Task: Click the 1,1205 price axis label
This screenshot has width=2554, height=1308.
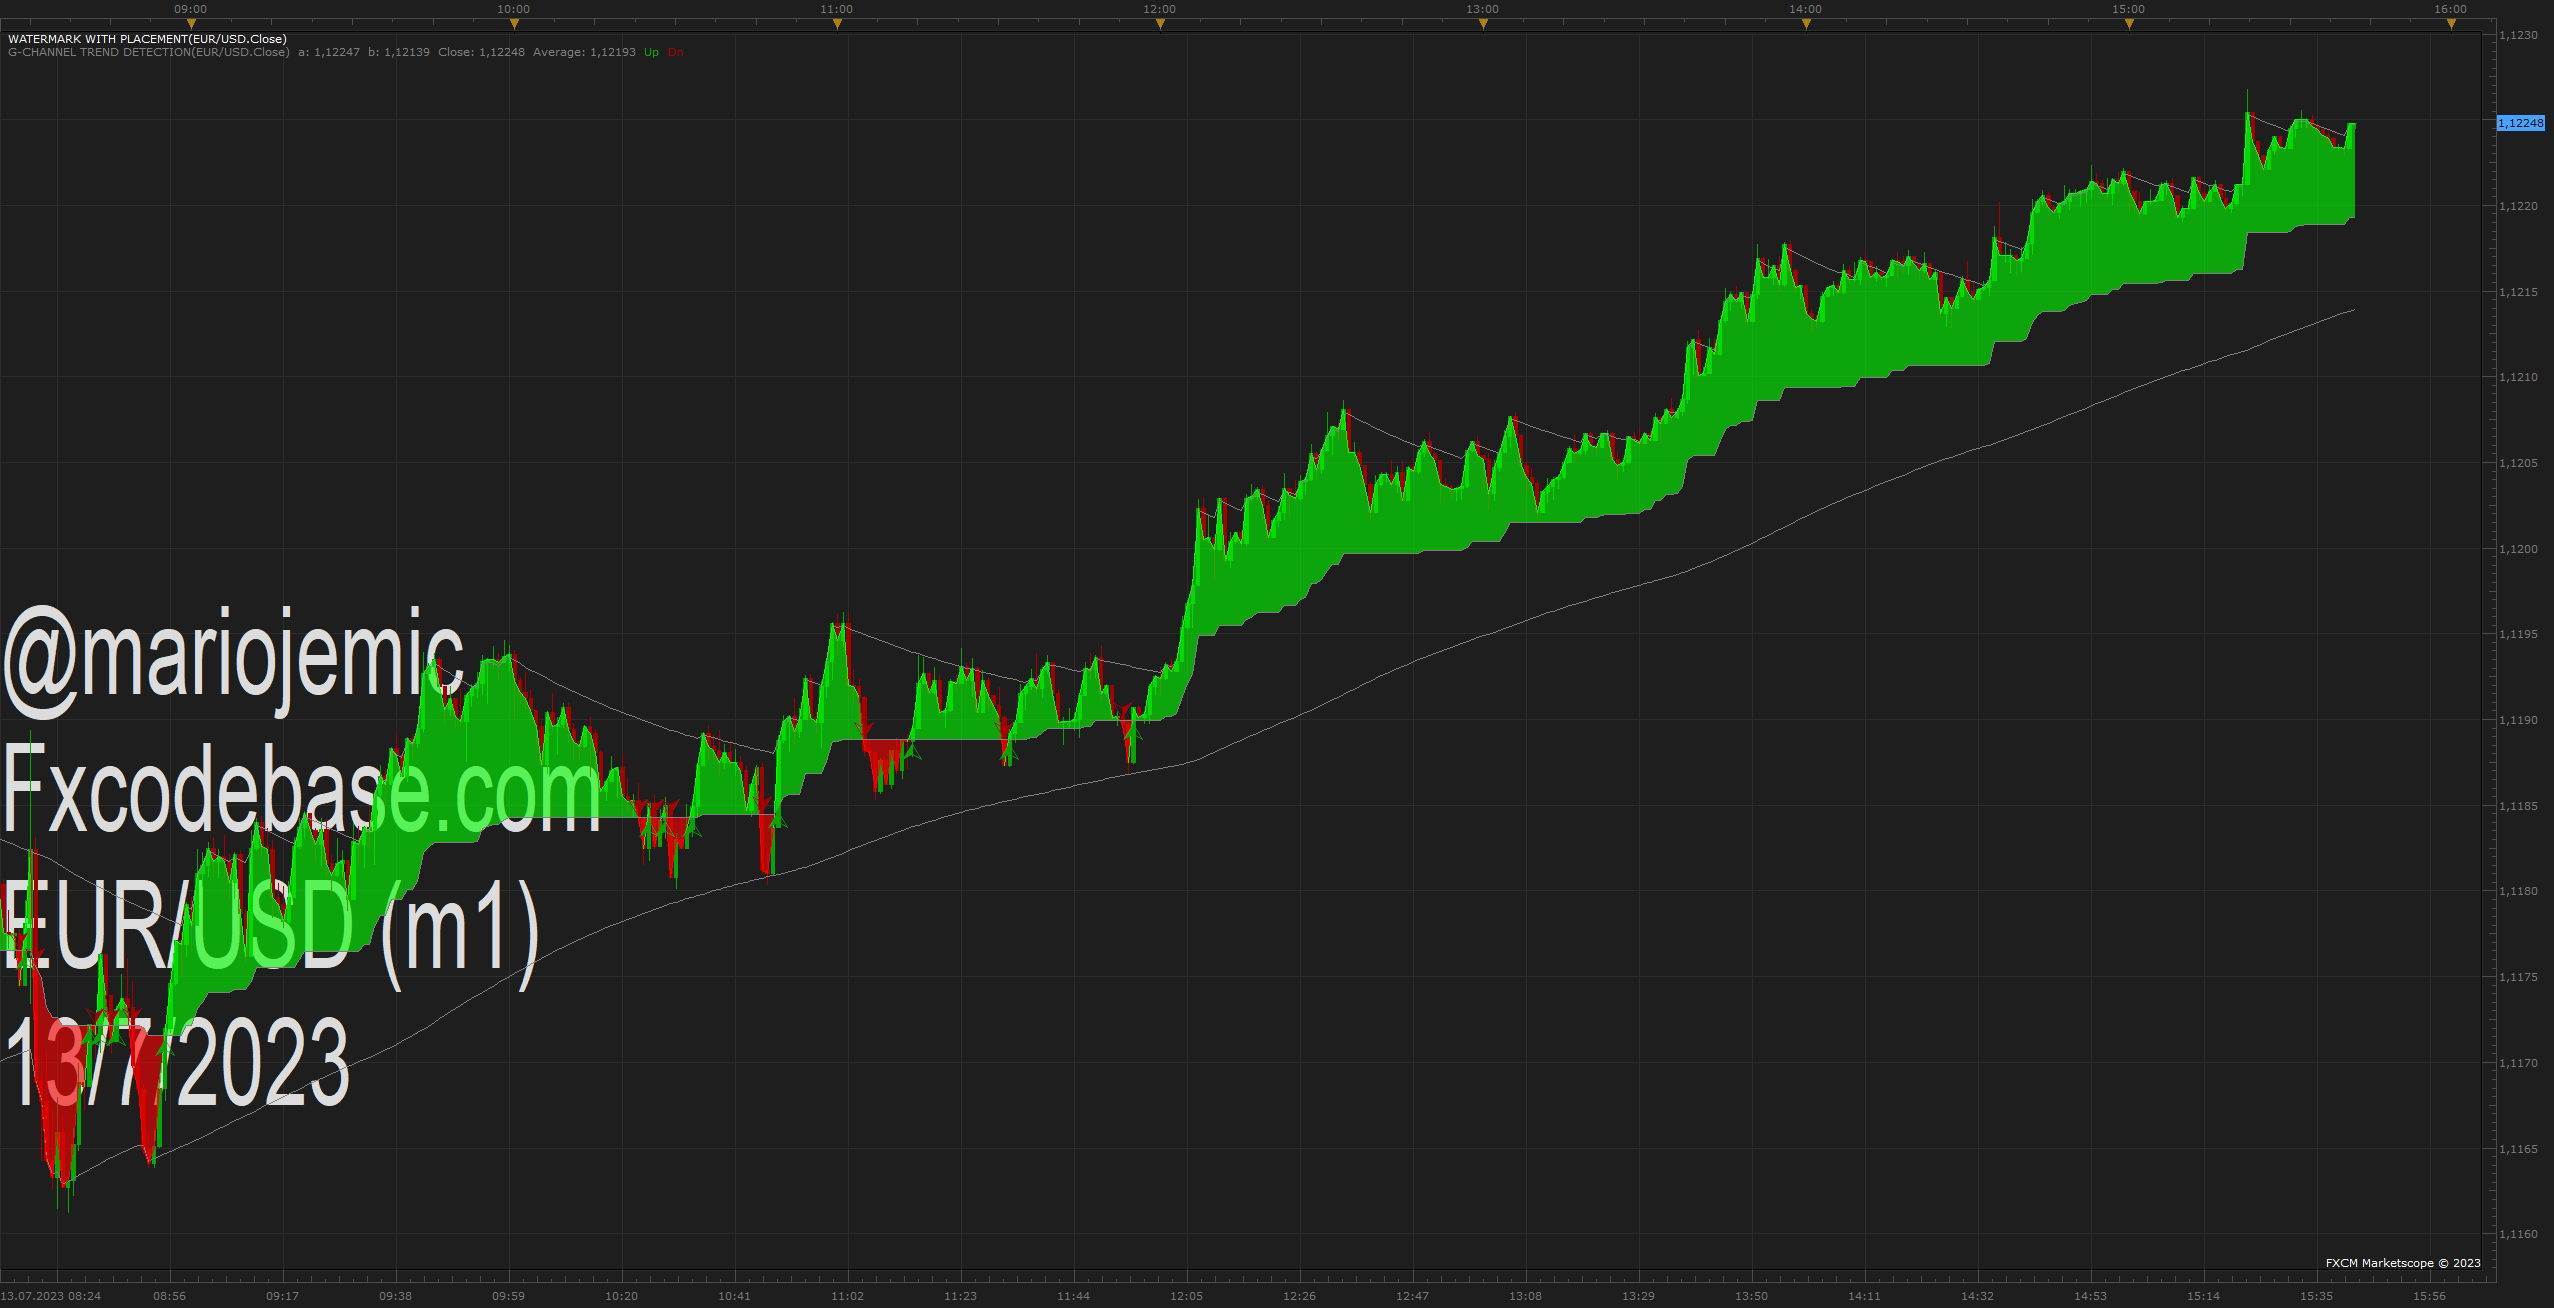Action: coord(2518,463)
